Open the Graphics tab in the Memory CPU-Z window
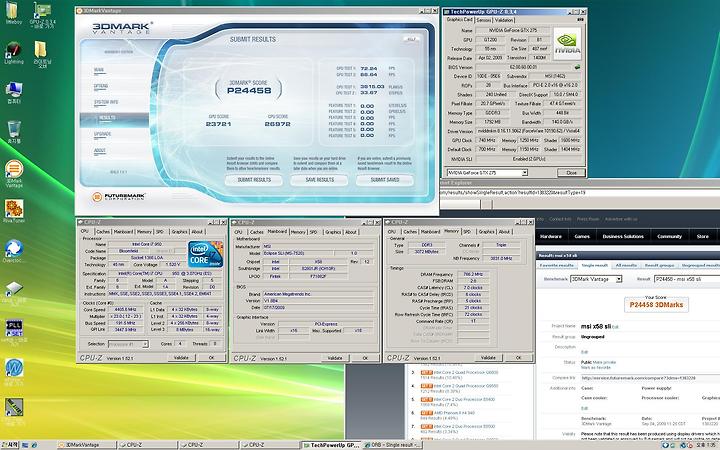720x450 pixels. (x=486, y=232)
